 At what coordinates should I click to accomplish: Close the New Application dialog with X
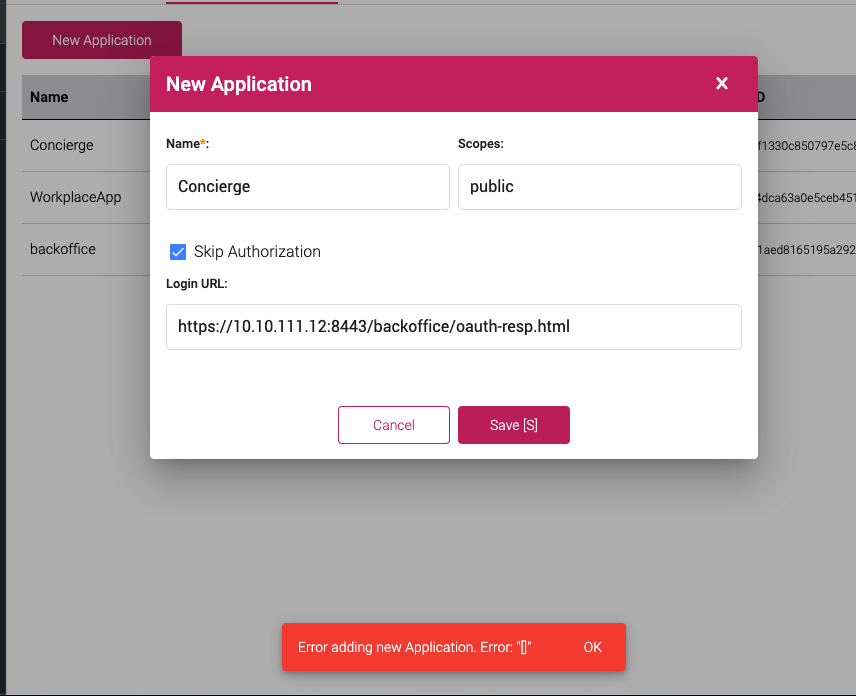click(x=721, y=84)
